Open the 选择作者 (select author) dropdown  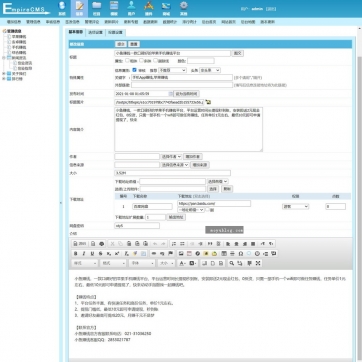click(171, 156)
